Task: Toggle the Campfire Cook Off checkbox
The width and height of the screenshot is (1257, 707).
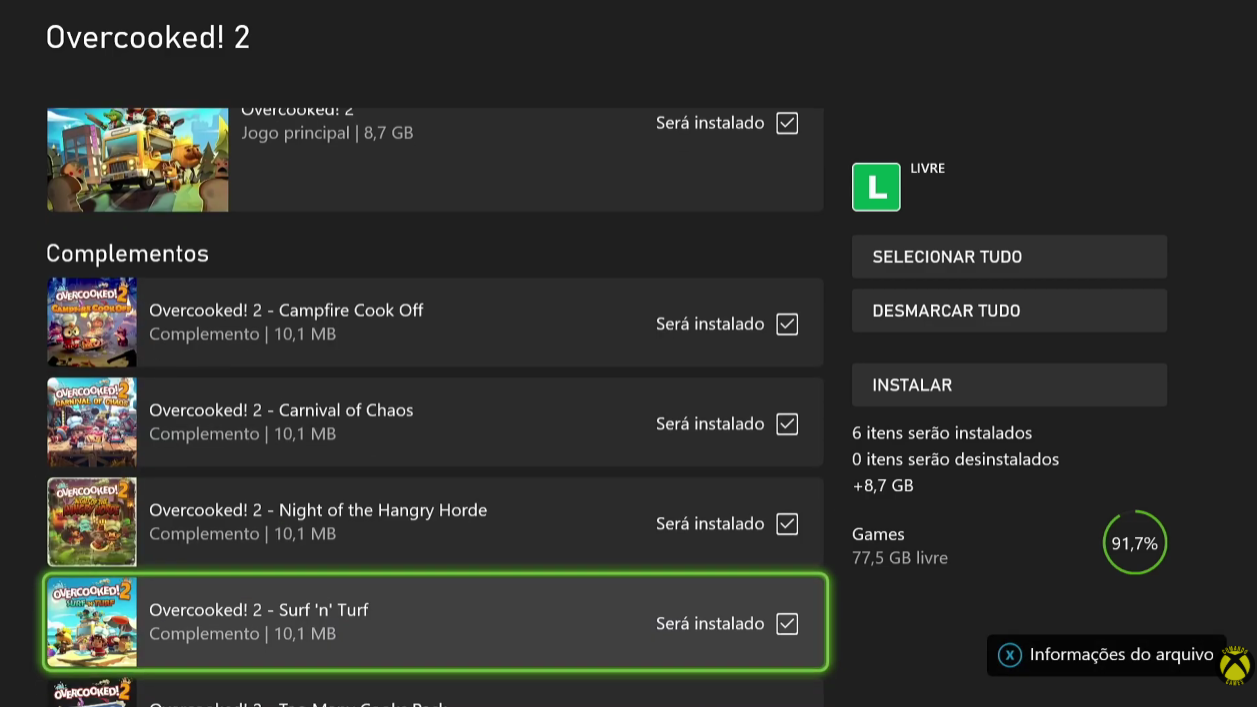Action: (x=787, y=324)
